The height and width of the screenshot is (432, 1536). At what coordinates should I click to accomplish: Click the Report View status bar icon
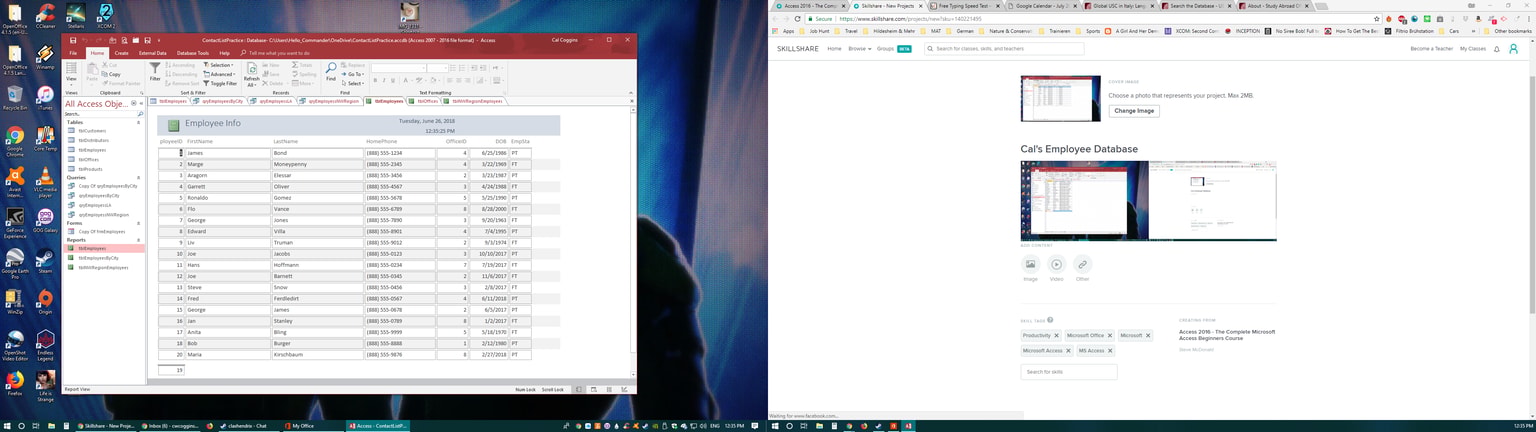580,389
